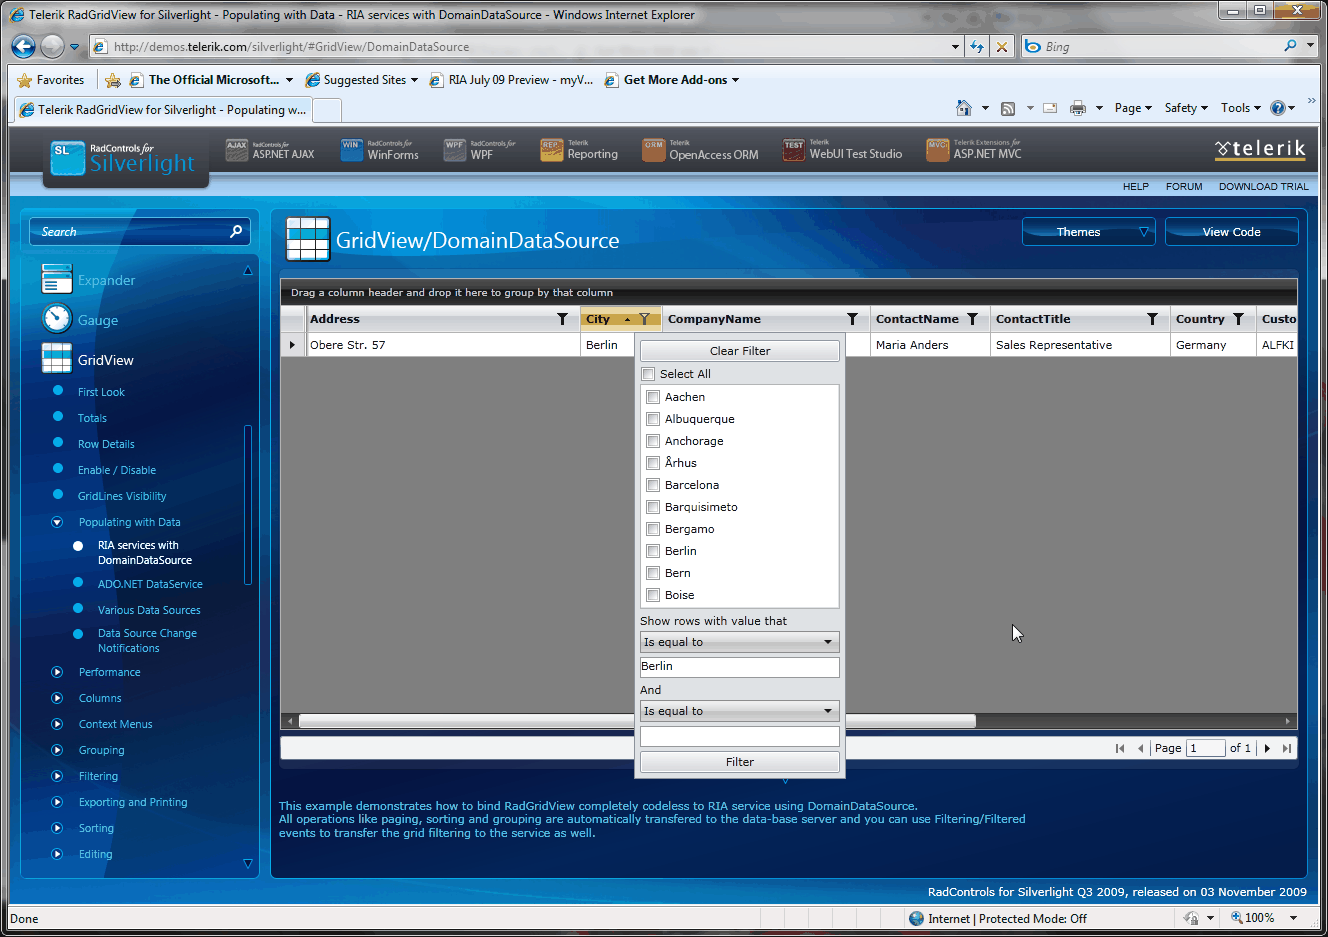Click the Filter button in popup

click(739, 762)
